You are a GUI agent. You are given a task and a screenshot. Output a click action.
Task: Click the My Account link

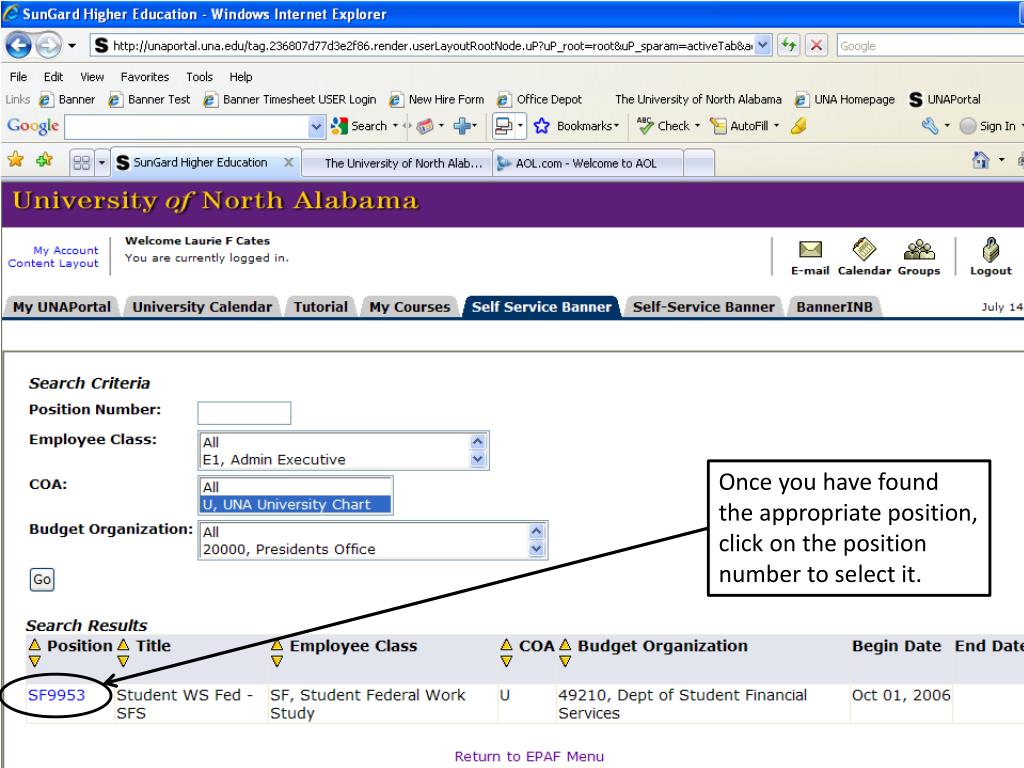pyautogui.click(x=66, y=250)
